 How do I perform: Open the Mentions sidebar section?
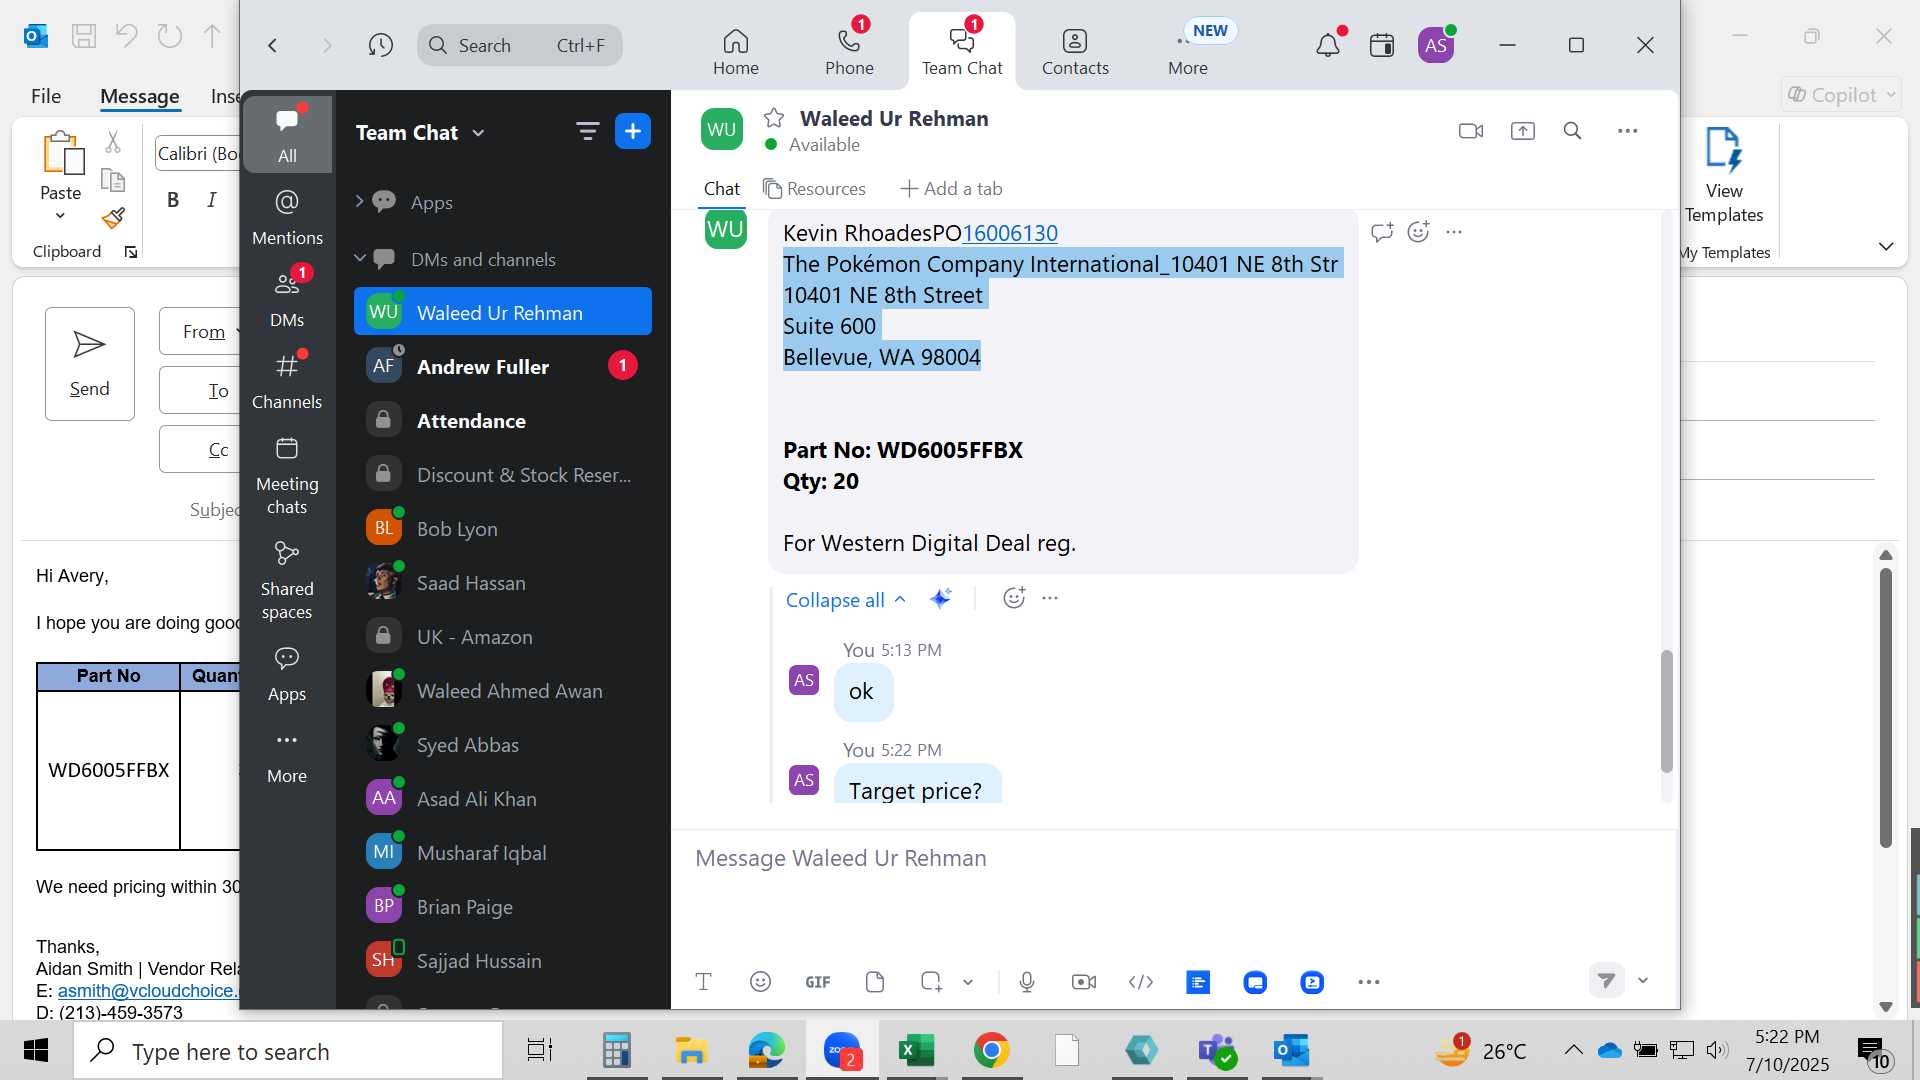coord(287,217)
